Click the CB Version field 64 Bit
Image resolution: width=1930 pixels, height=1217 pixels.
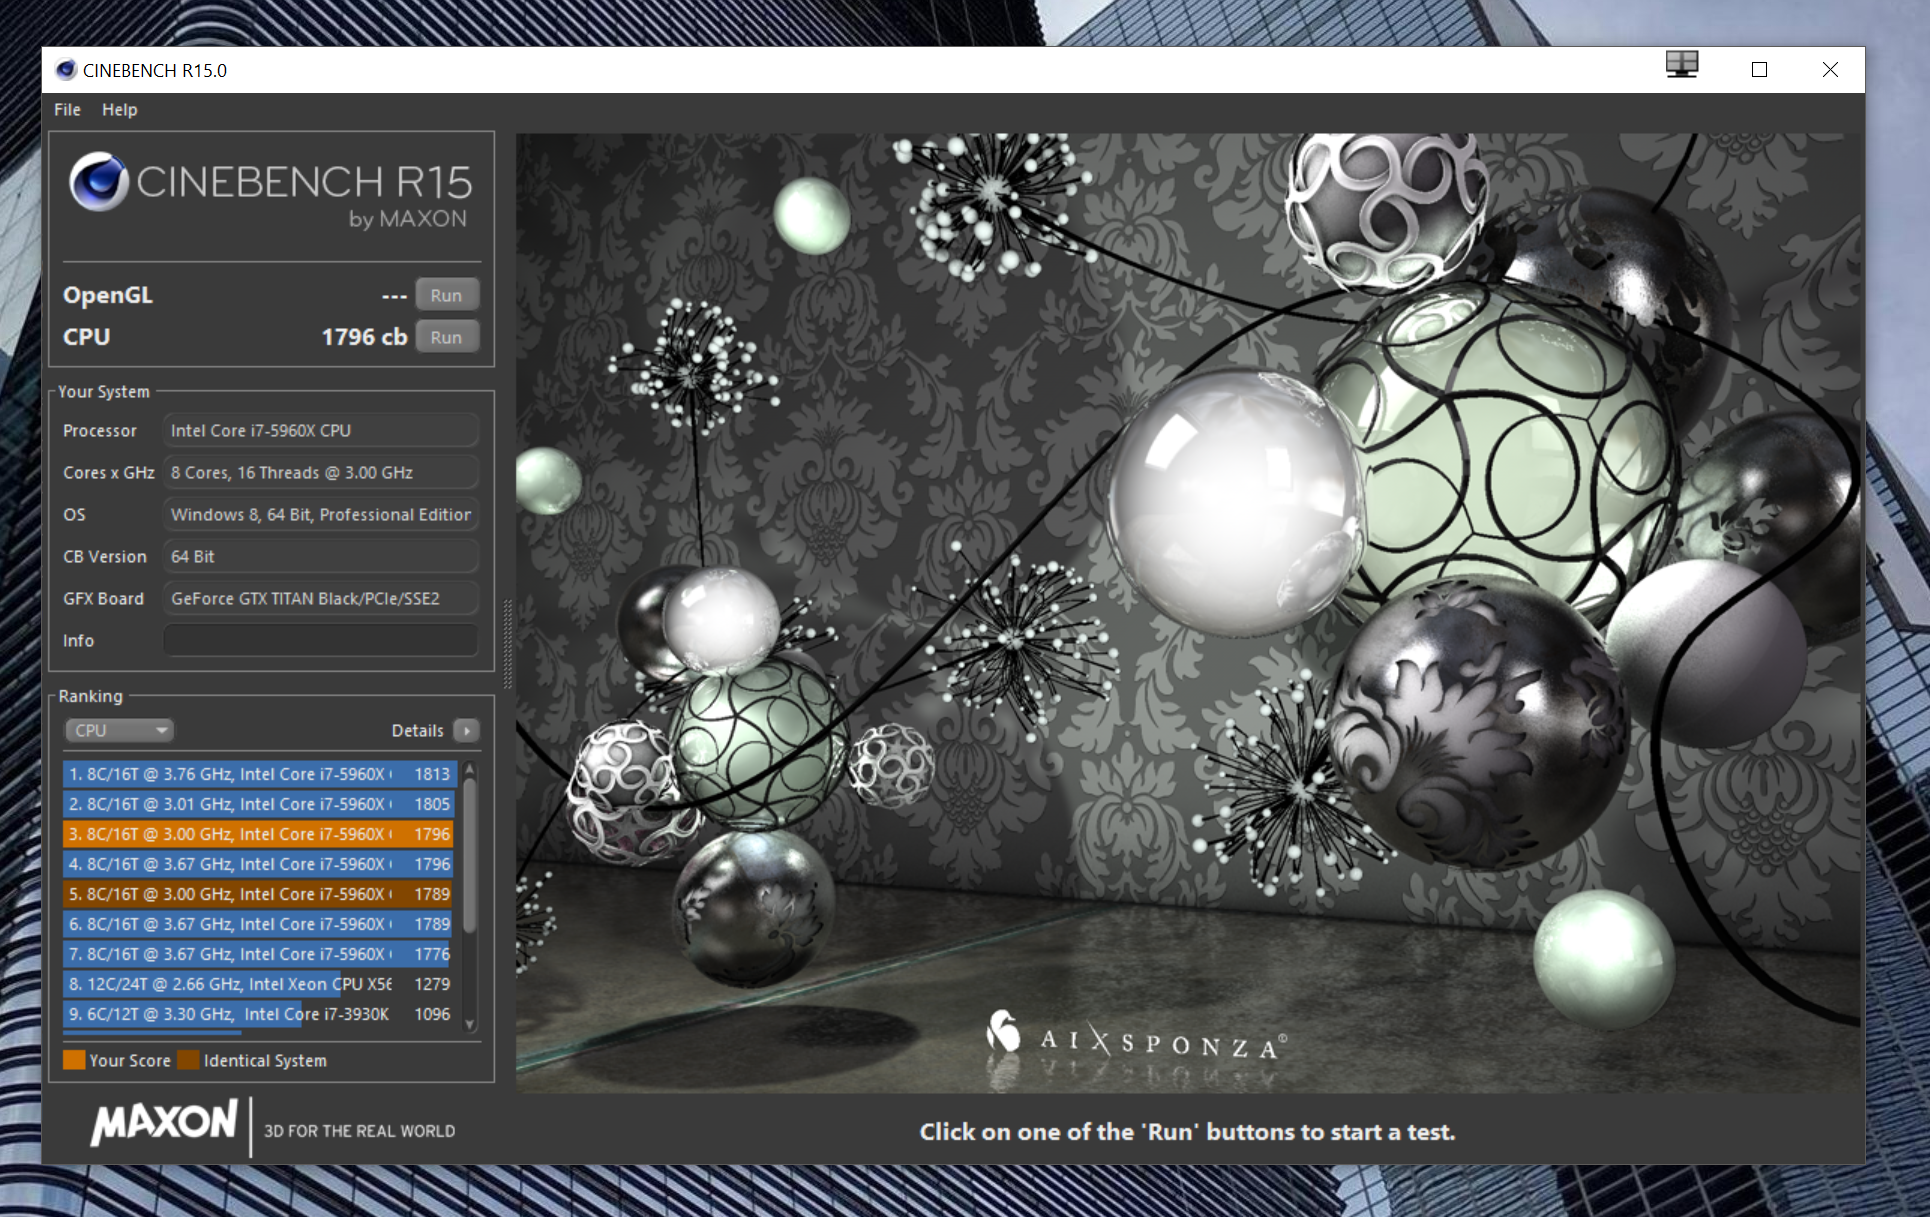pyautogui.click(x=320, y=556)
